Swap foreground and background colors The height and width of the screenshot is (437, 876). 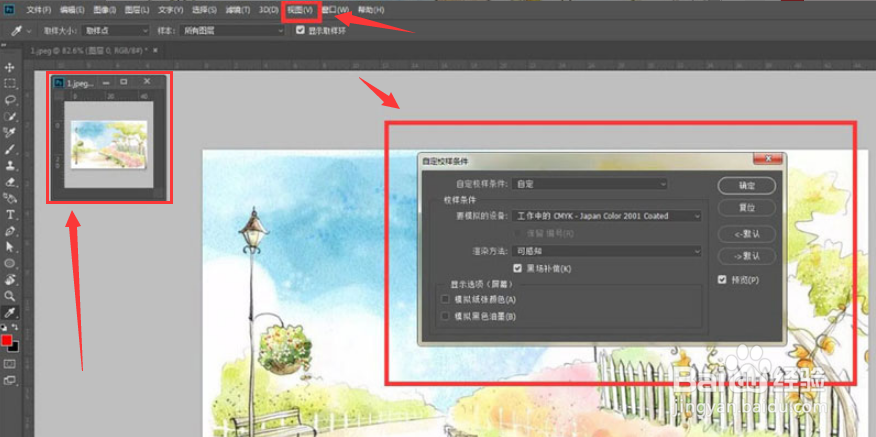15,327
